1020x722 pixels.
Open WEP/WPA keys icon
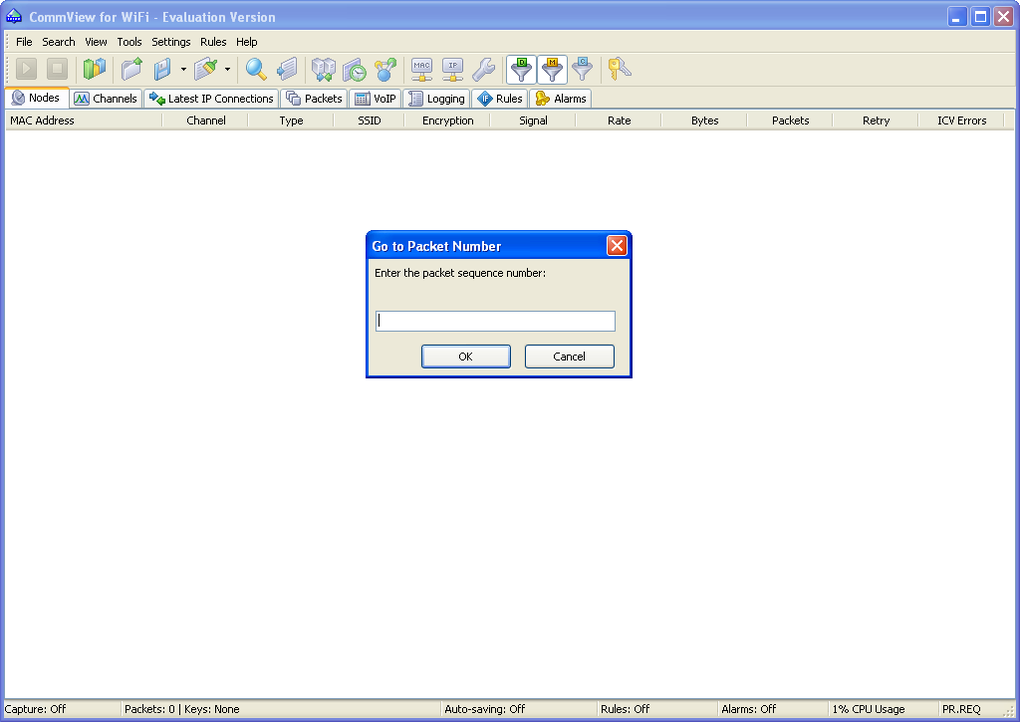[619, 69]
